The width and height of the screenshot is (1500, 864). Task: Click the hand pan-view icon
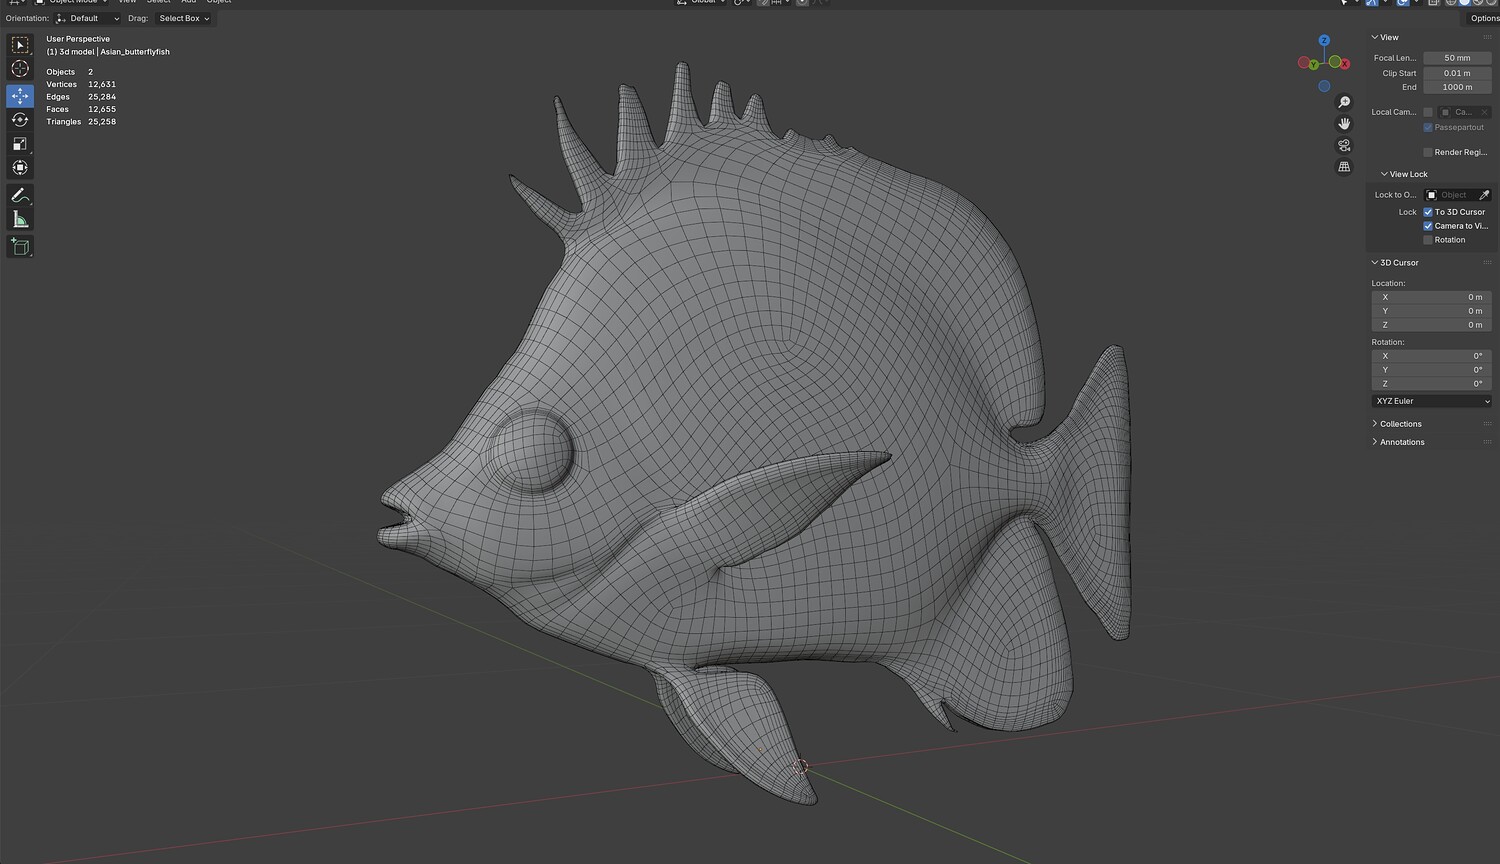[x=1344, y=124]
